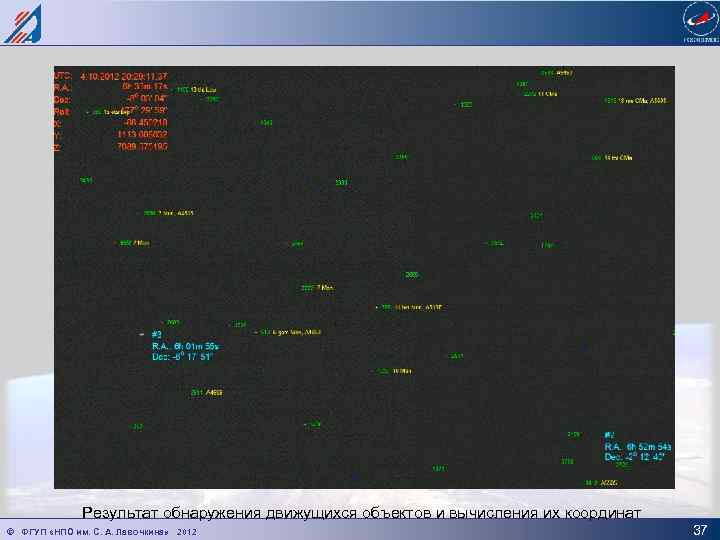The height and width of the screenshot is (540, 720).
Task: Click the cyan 'Dec: -2° 12' 42"' object readout
Action: (634, 457)
